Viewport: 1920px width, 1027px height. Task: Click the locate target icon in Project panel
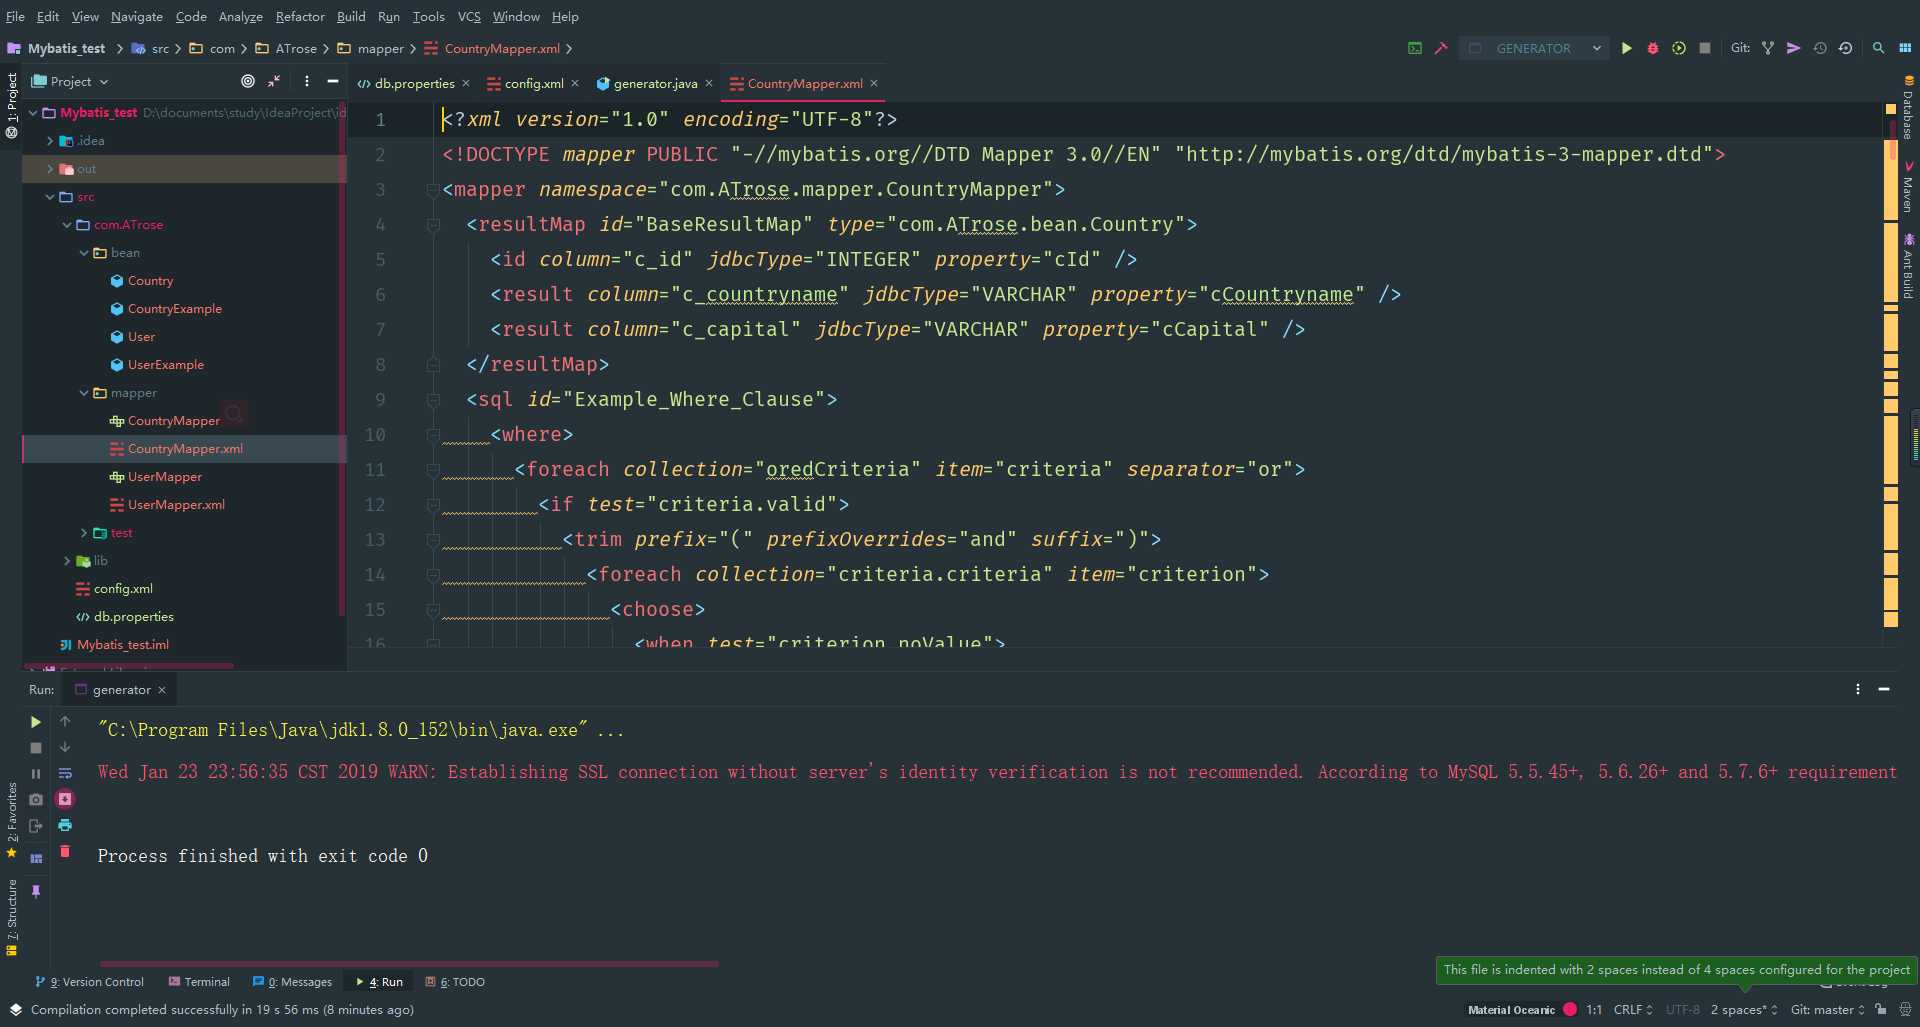[248, 81]
